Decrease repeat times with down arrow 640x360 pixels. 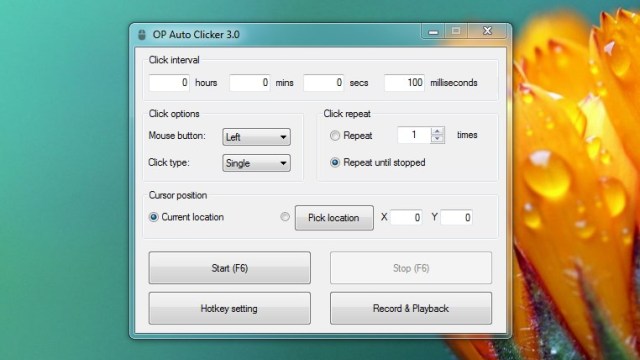click(437, 139)
